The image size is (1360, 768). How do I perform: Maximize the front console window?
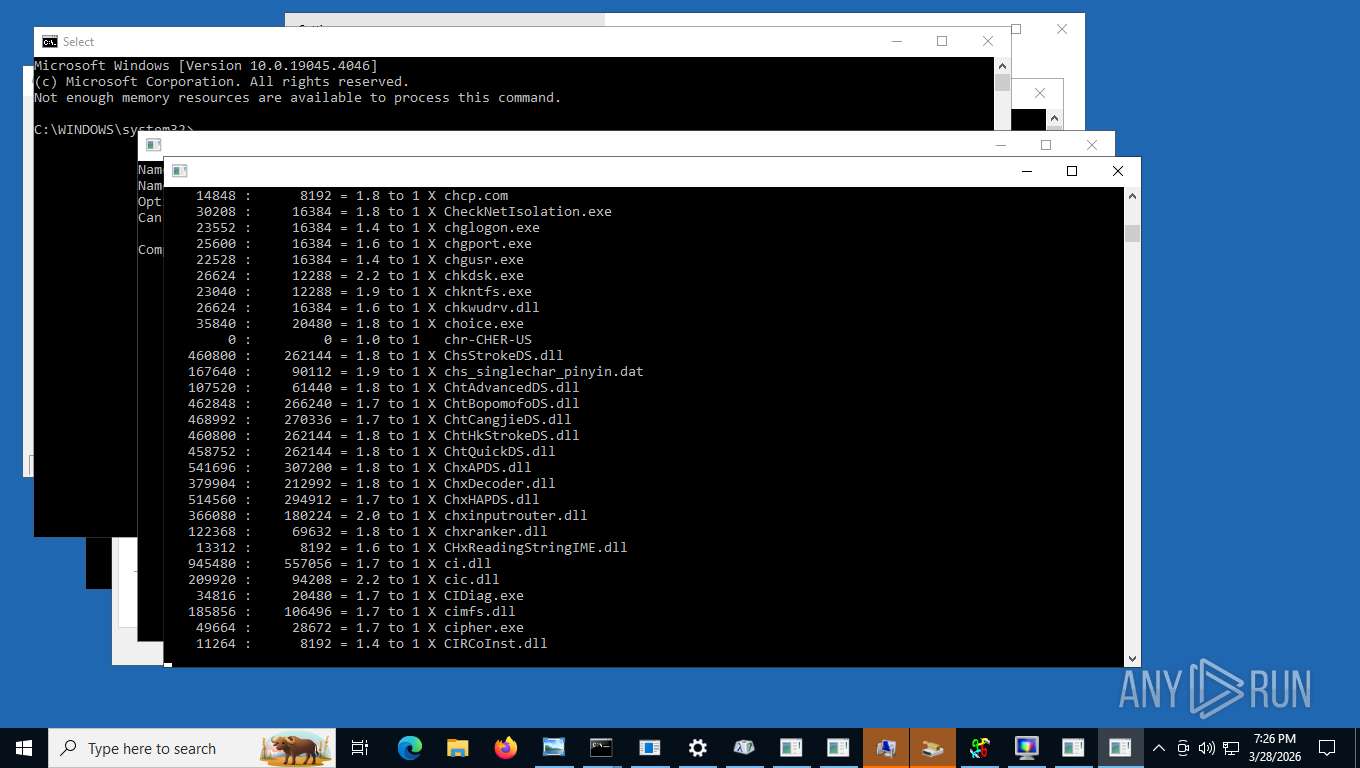1072,171
